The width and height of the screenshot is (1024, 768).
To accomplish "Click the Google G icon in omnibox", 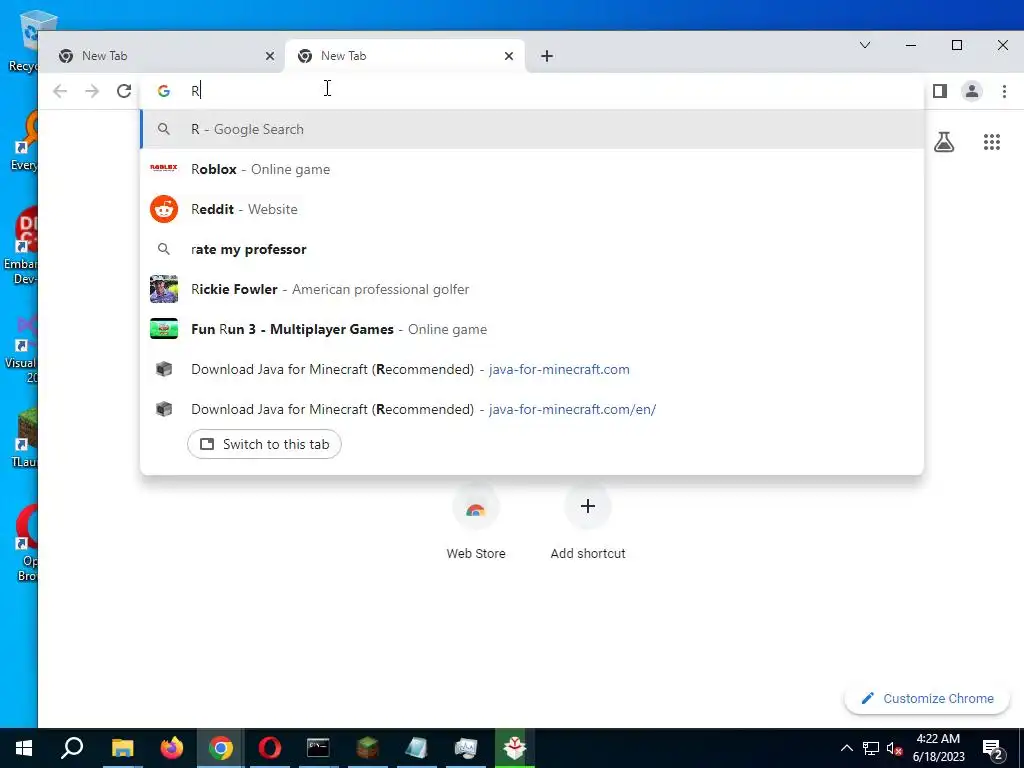I will pyautogui.click(x=163, y=91).
